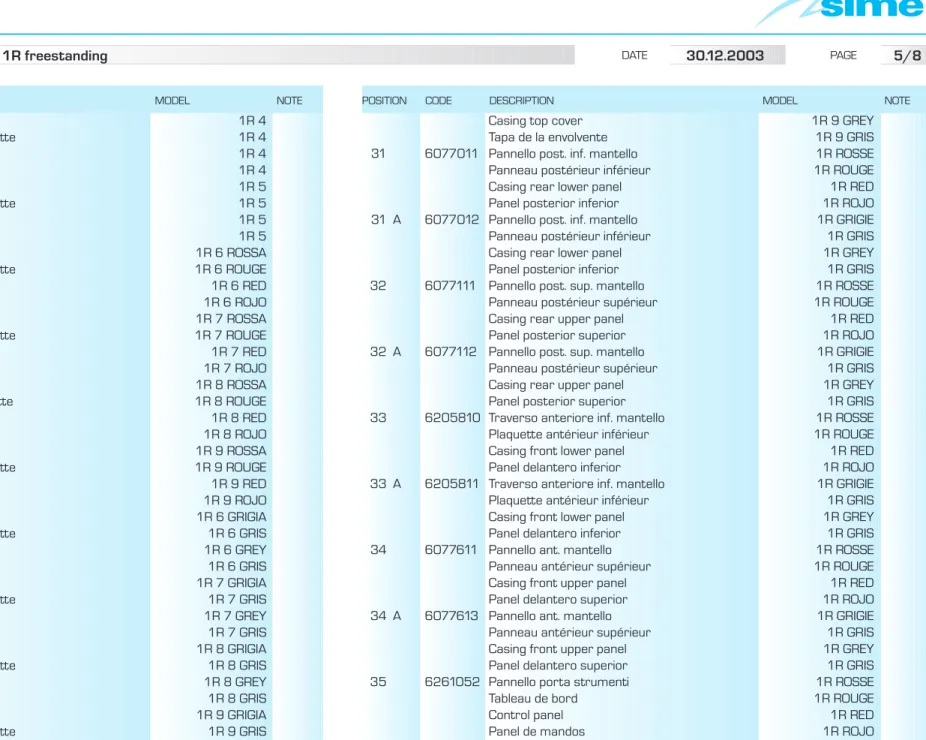The width and height of the screenshot is (926, 740).
Task: Click model '1R 6 GRIGIA'
Action: point(232,517)
